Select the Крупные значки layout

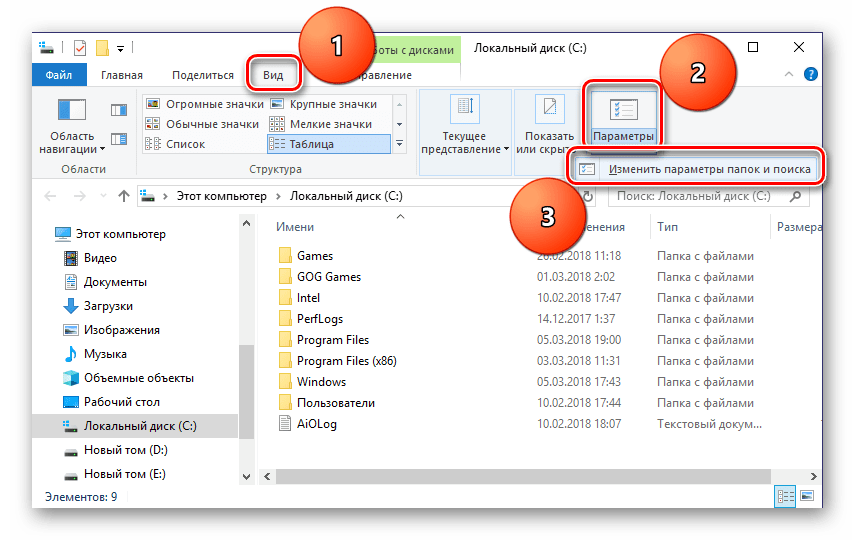coord(324,104)
